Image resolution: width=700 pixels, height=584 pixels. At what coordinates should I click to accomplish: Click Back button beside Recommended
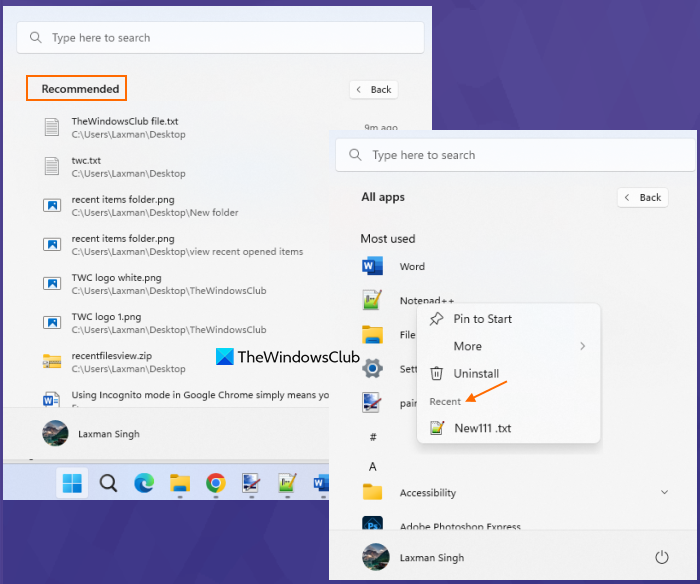[x=373, y=89]
